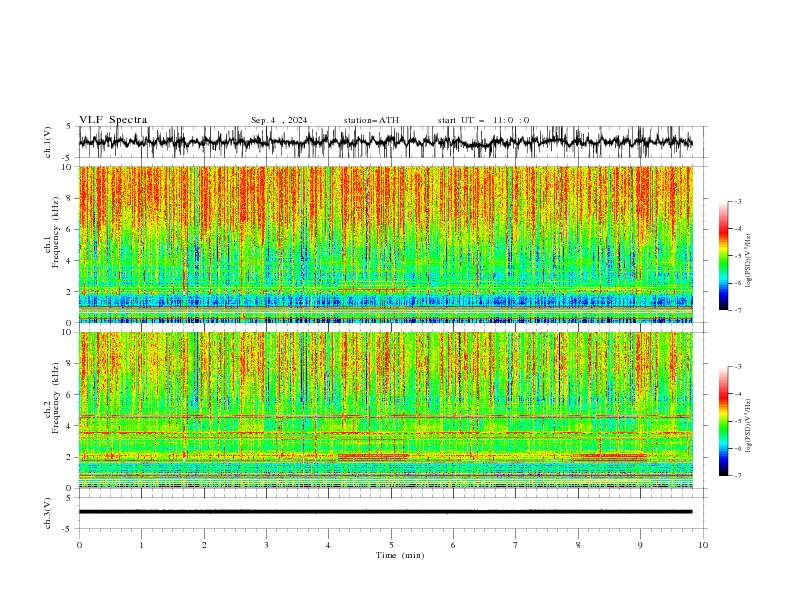Click the upper PSD color scale bar
The width and height of the screenshot is (792, 612).
tap(723, 256)
